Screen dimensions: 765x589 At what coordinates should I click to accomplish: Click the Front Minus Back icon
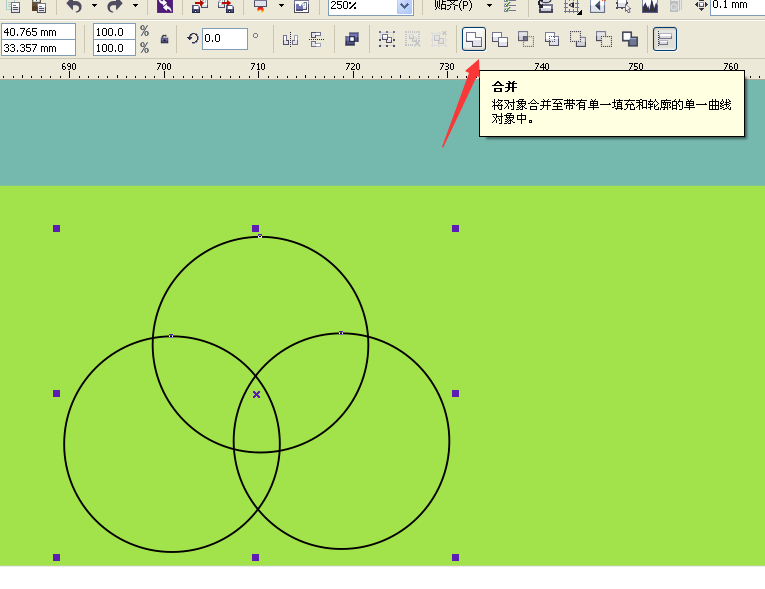578,39
